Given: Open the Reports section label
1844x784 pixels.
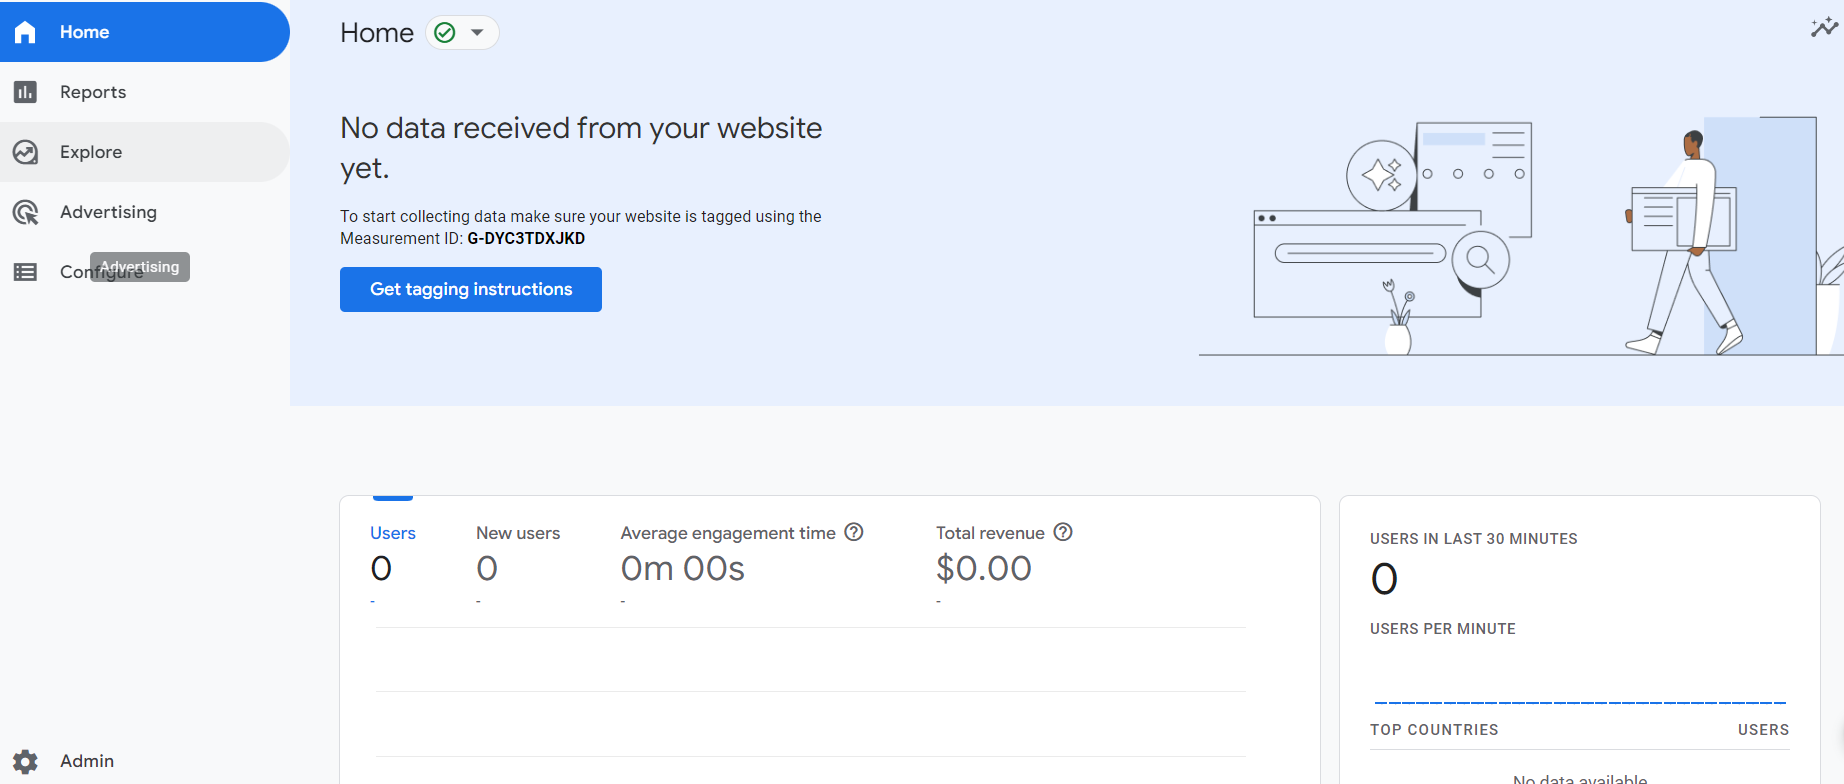Looking at the screenshot, I should (x=93, y=92).
